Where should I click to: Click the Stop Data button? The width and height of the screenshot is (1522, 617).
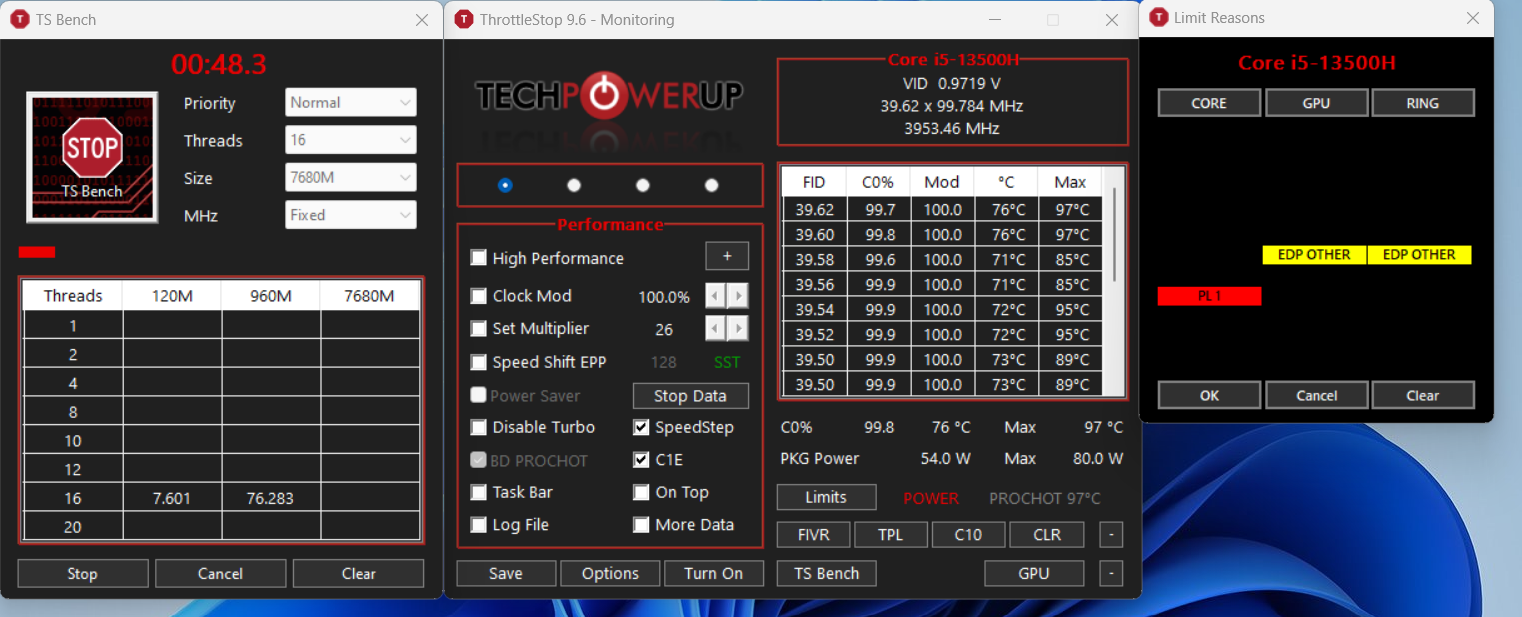[690, 396]
